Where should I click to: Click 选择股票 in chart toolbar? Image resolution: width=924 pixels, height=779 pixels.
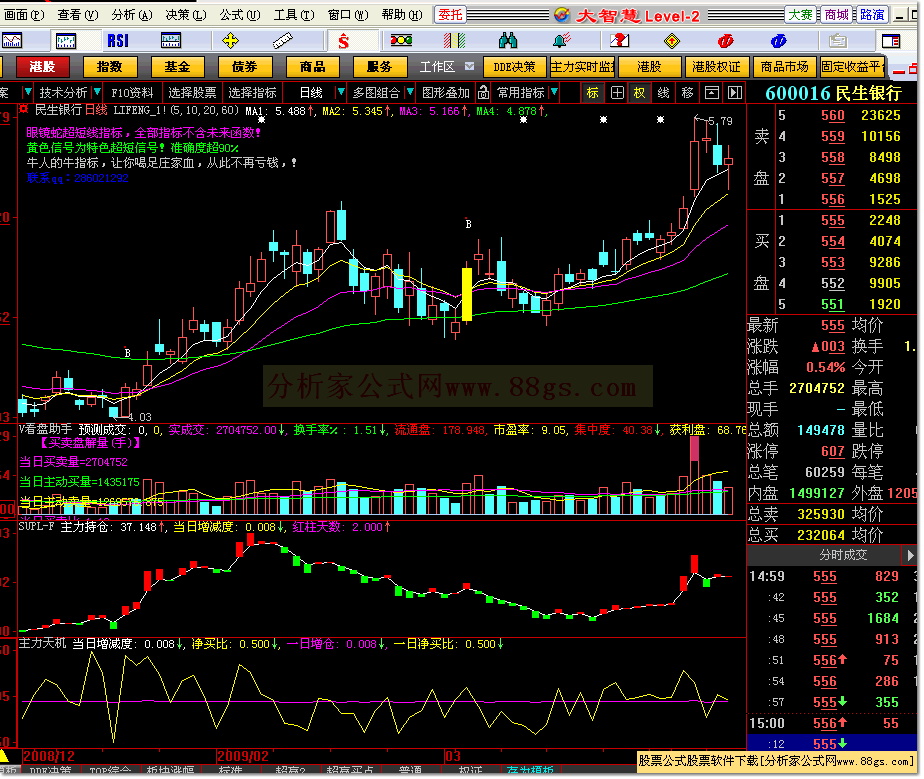[x=192, y=93]
